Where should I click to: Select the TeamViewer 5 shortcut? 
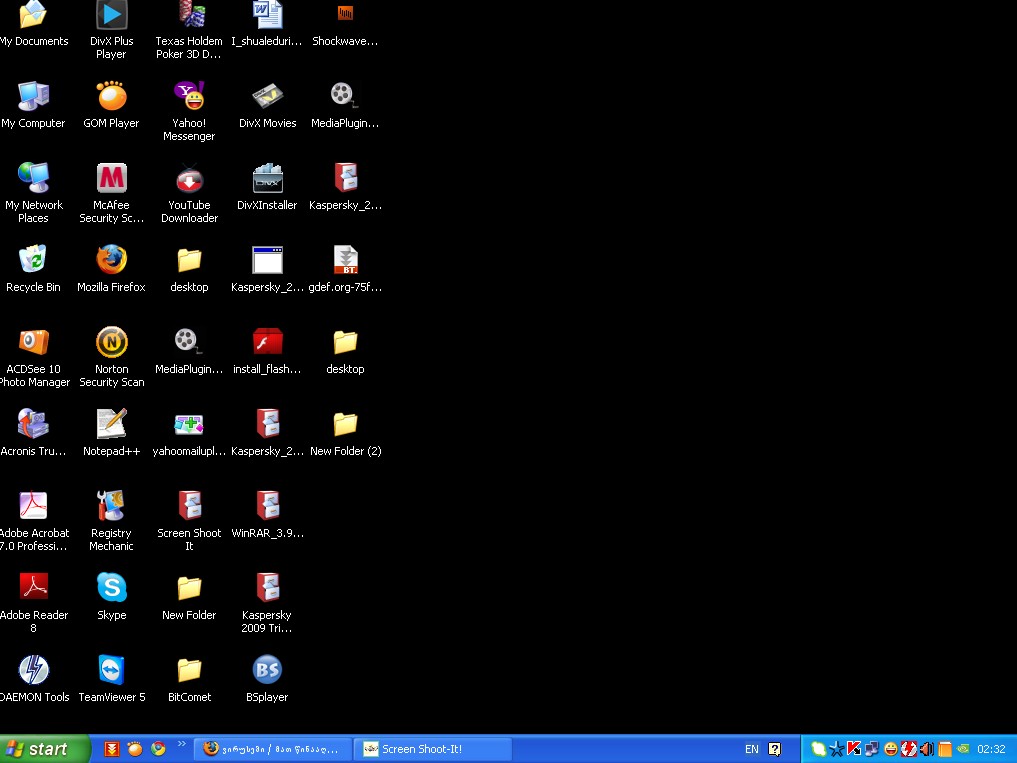pos(112,679)
